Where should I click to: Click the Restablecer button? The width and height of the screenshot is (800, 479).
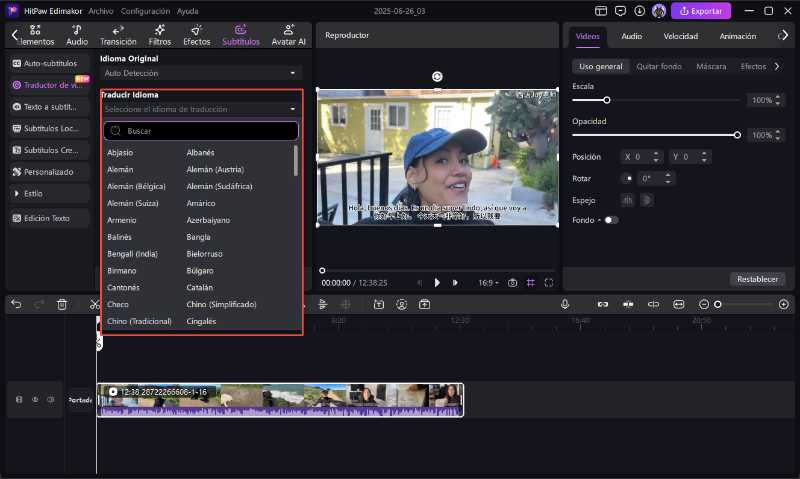pyautogui.click(x=757, y=279)
